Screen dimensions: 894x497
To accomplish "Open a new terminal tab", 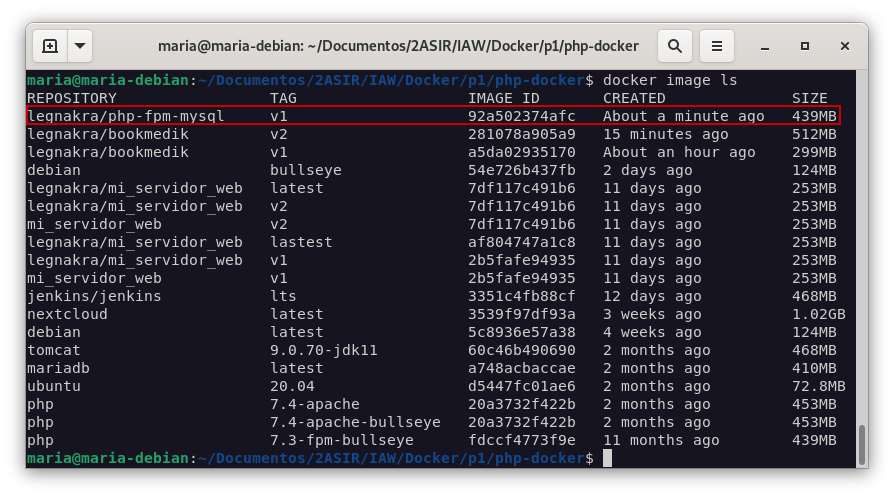I will 50,46.
